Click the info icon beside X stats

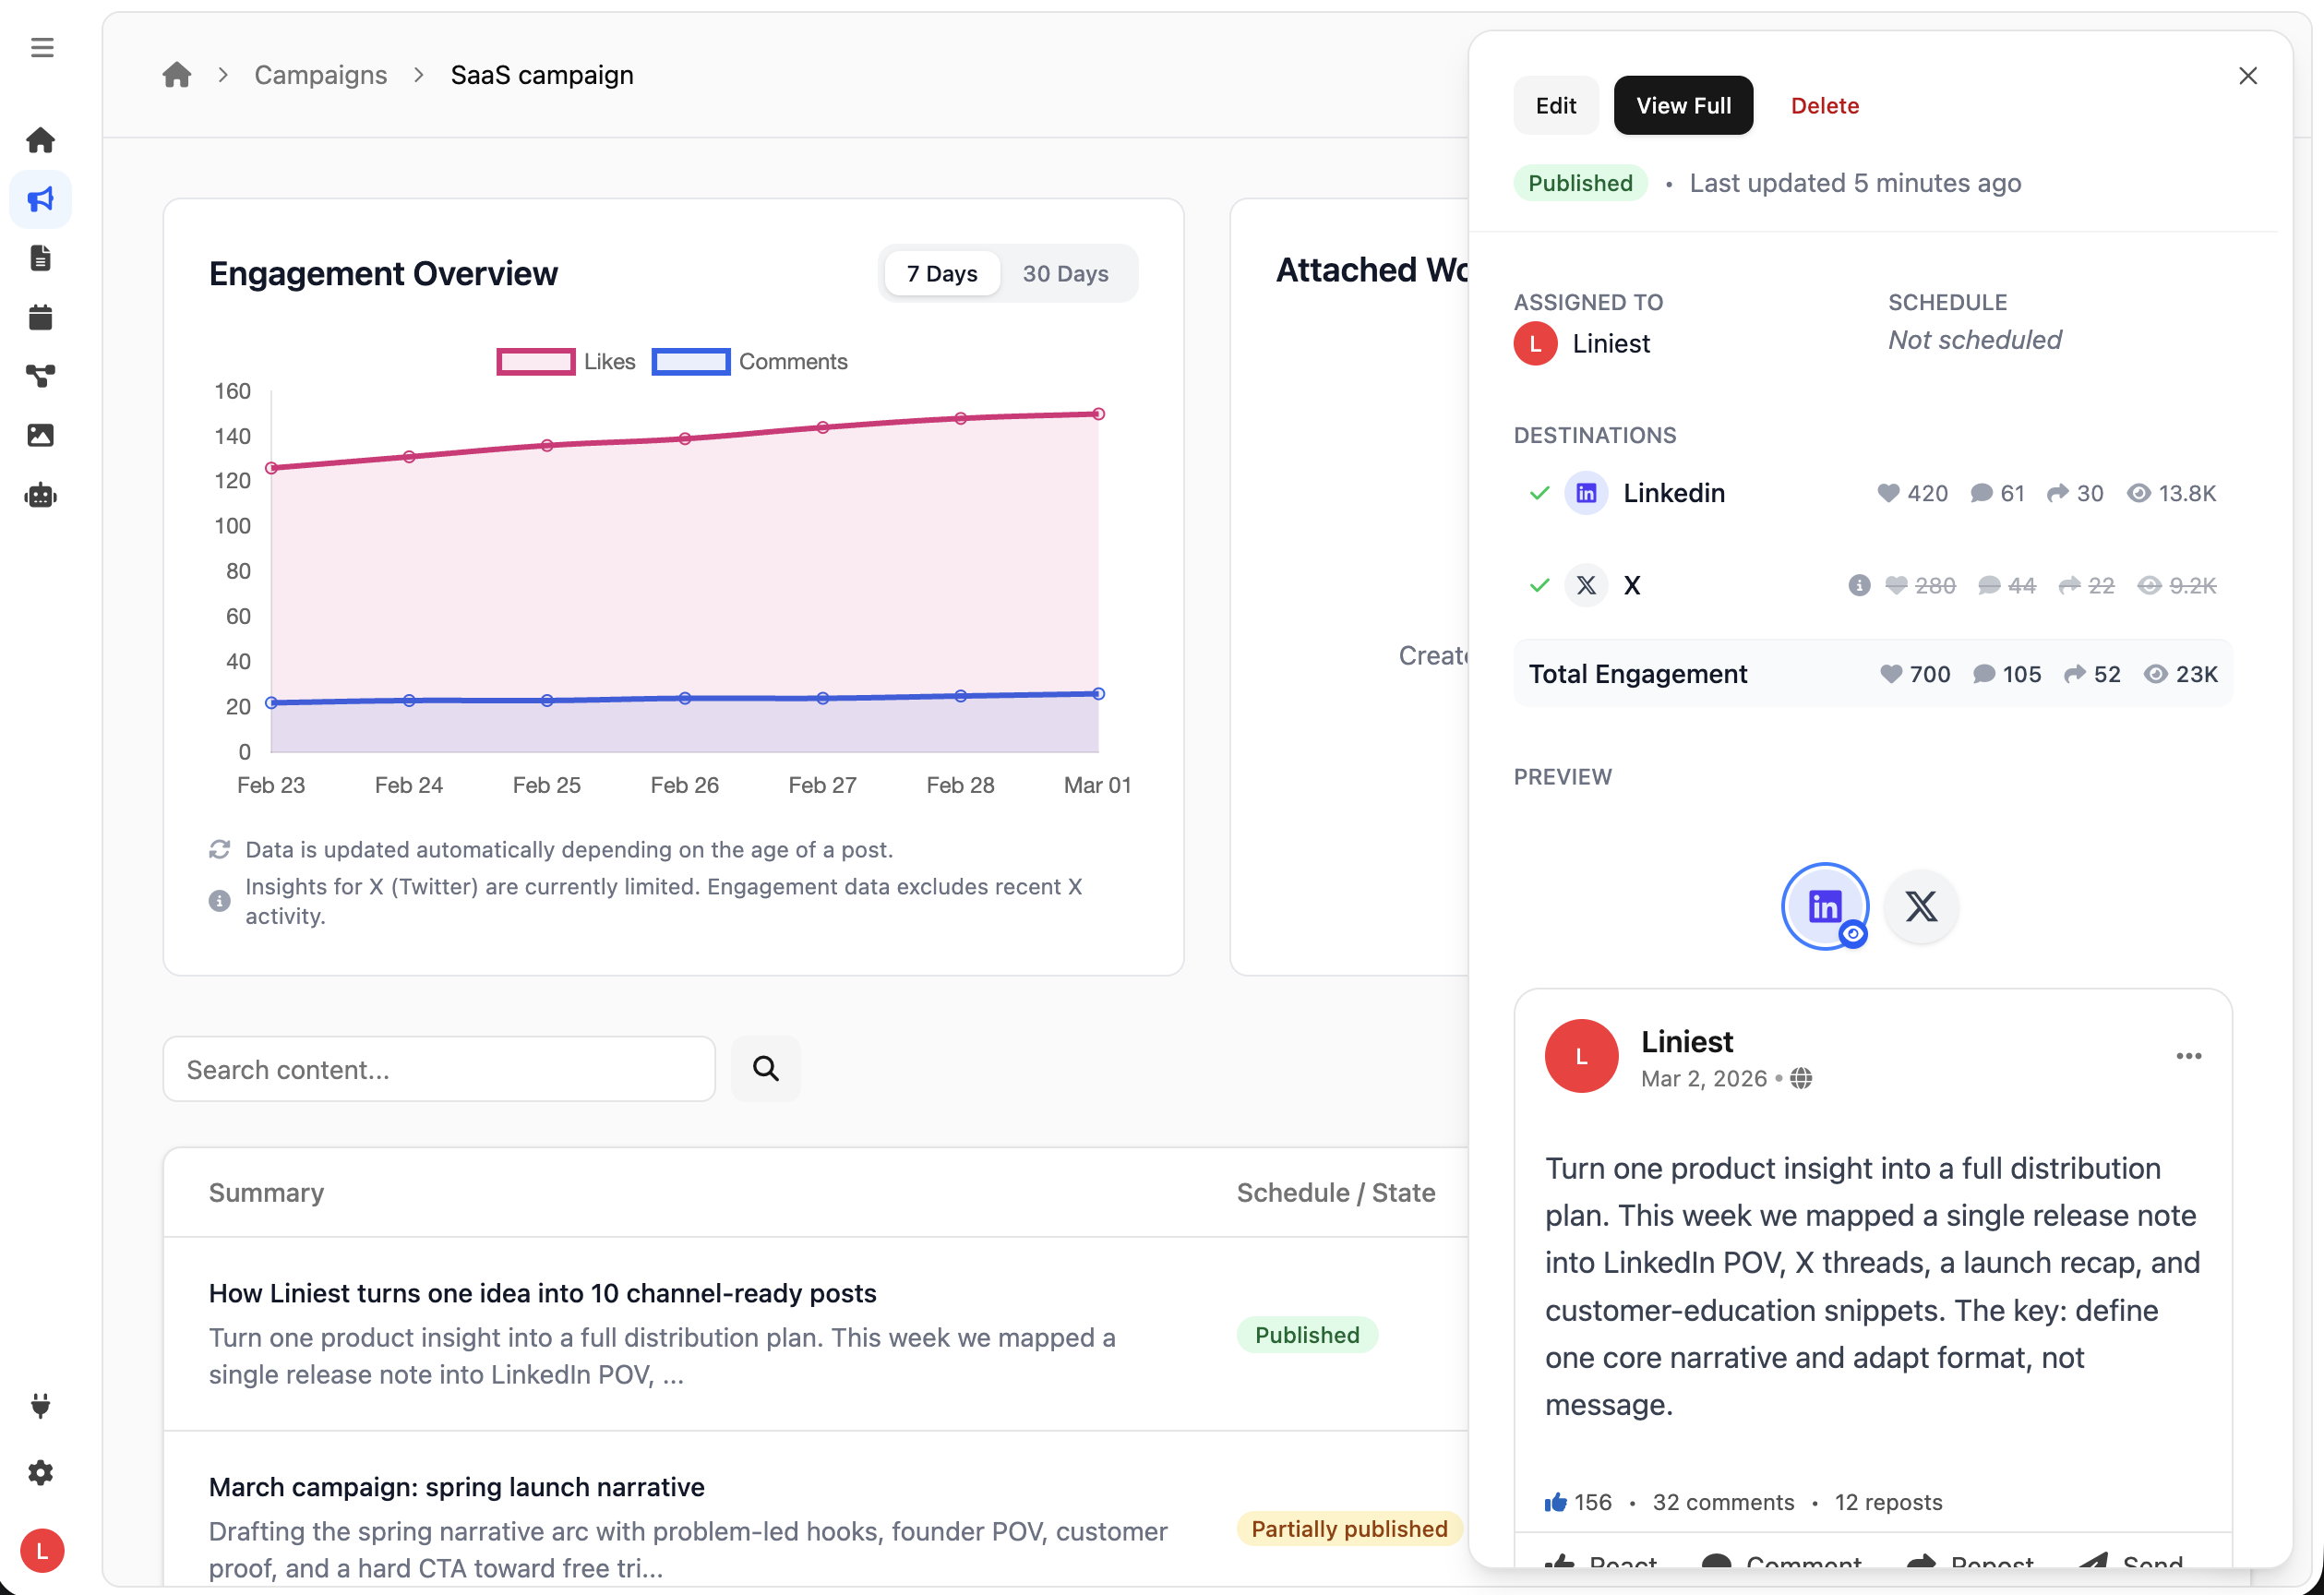tap(1858, 585)
